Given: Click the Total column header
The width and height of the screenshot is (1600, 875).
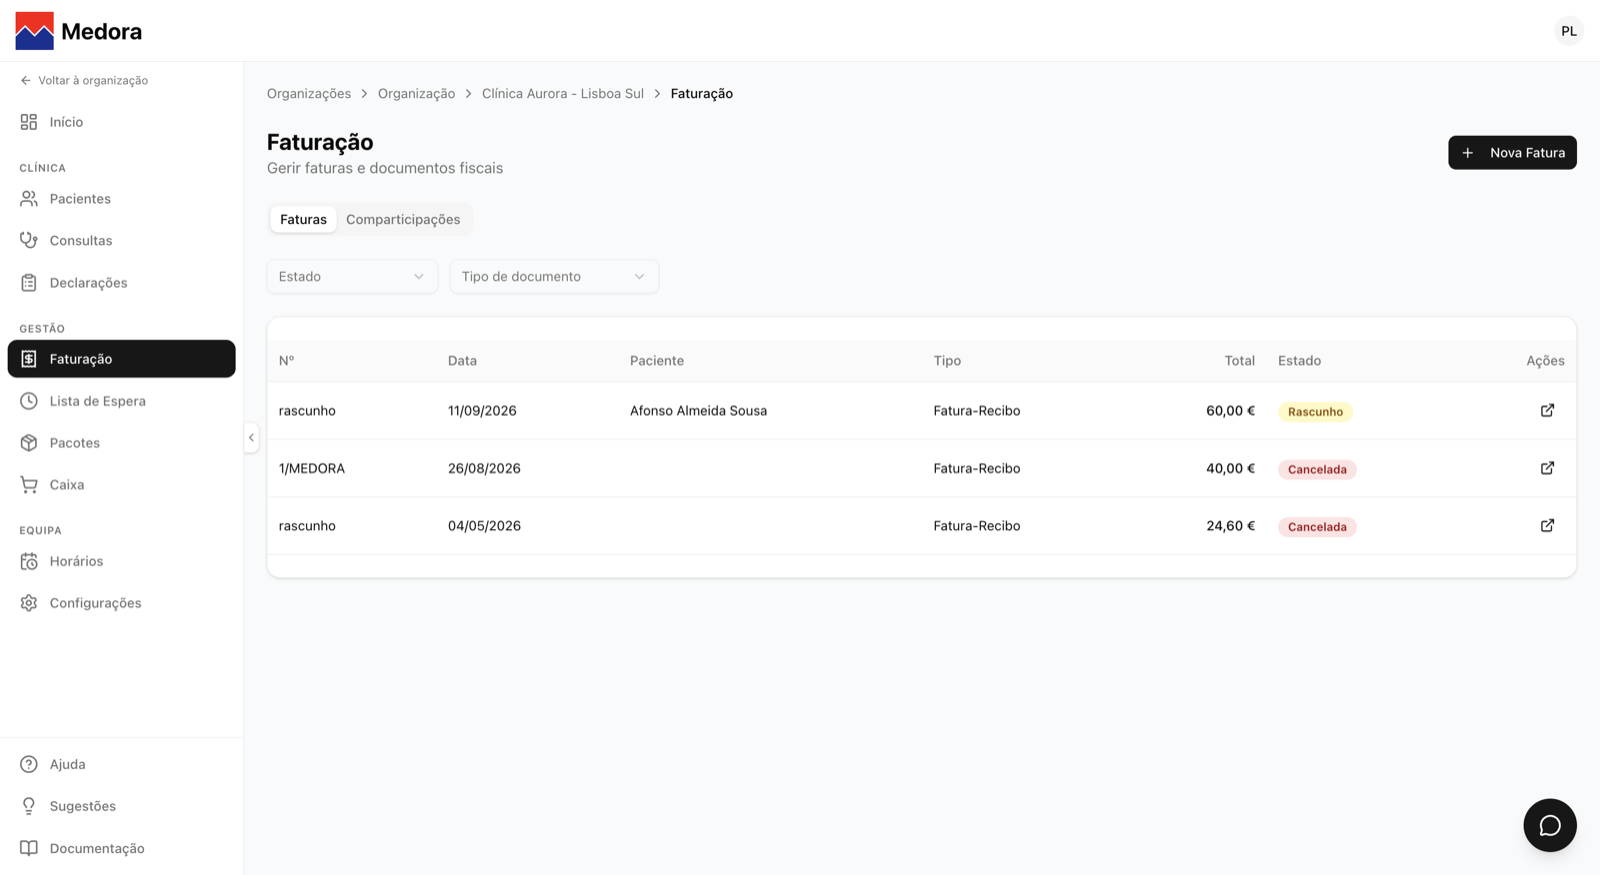Looking at the screenshot, I should coord(1240,360).
